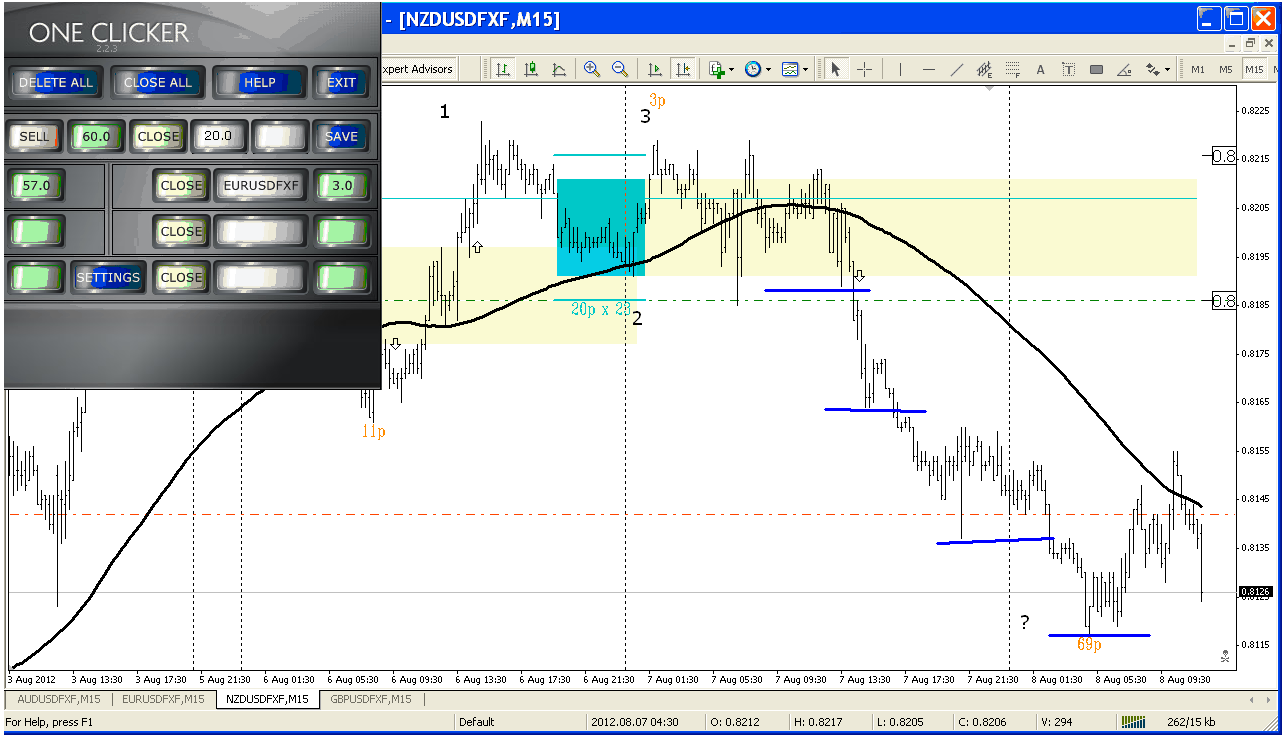Switch chart to bar chart mode

(x=502, y=69)
